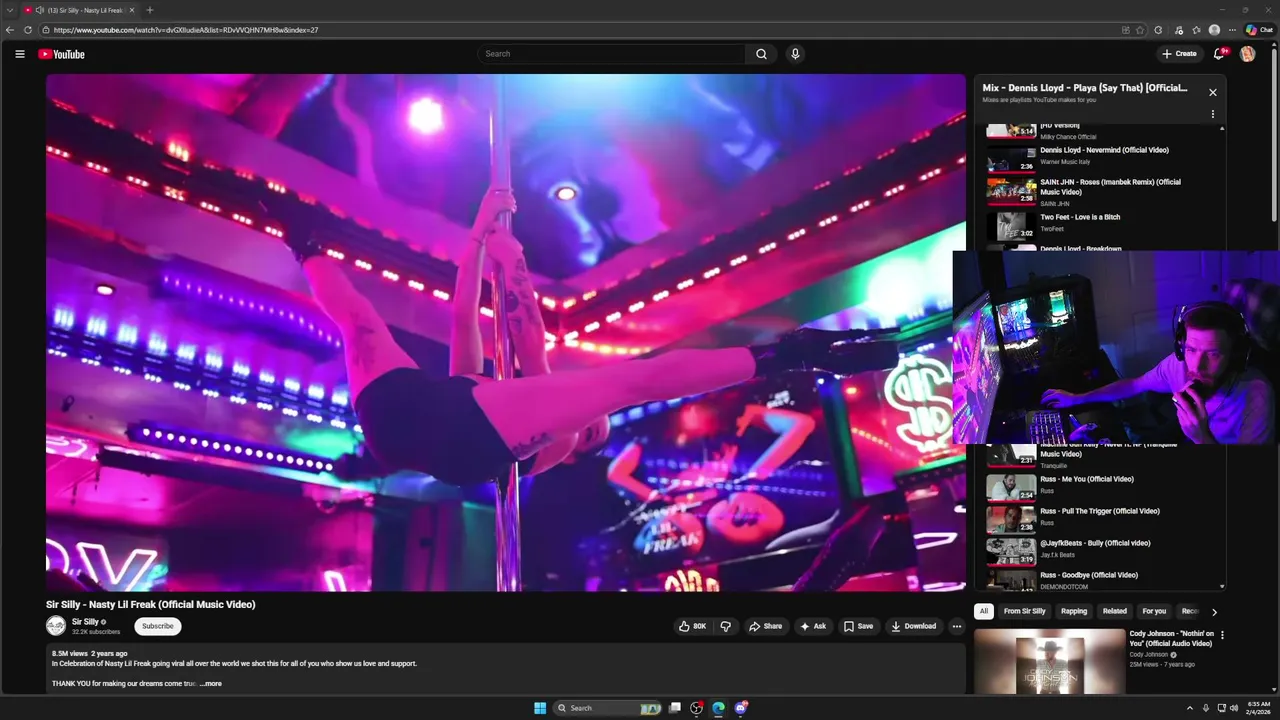This screenshot has width=1280, height=720.
Task: Show hidden system tray icons
Action: [x=1189, y=708]
